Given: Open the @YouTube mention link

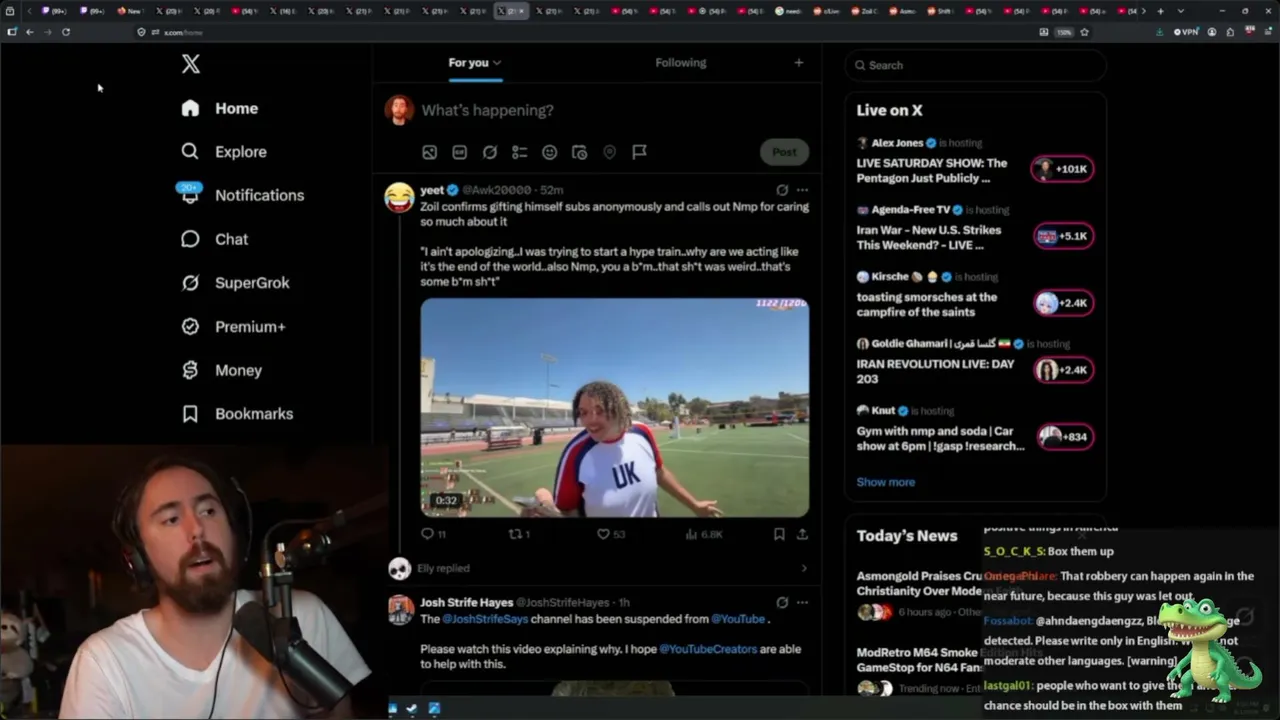Looking at the screenshot, I should 738,619.
